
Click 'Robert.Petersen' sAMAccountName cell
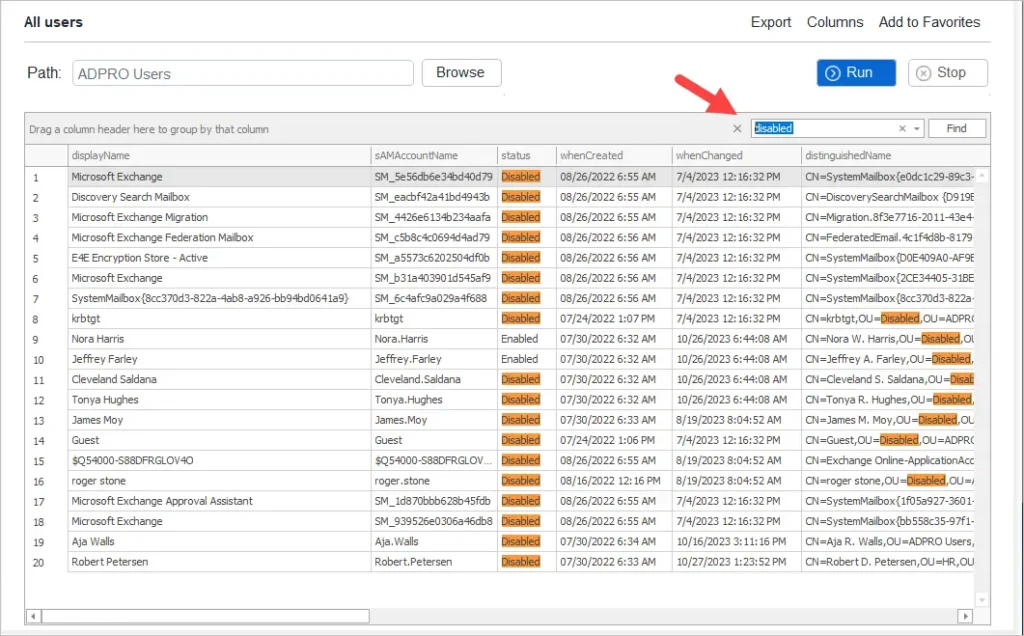pyautogui.click(x=434, y=562)
